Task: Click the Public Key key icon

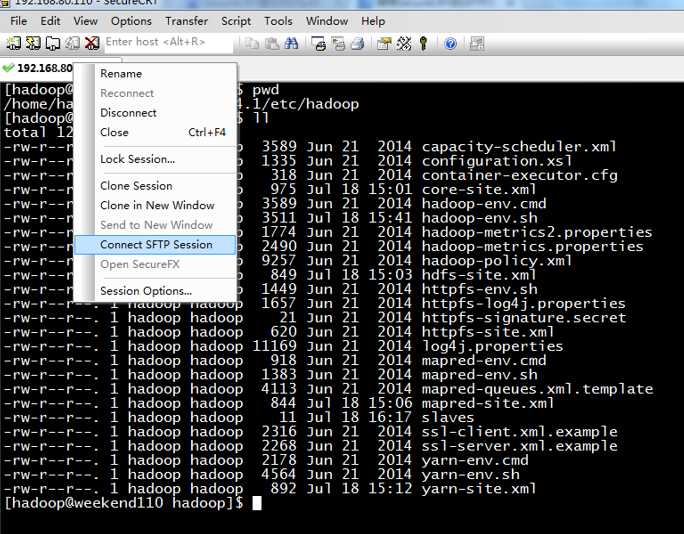Action: click(423, 43)
